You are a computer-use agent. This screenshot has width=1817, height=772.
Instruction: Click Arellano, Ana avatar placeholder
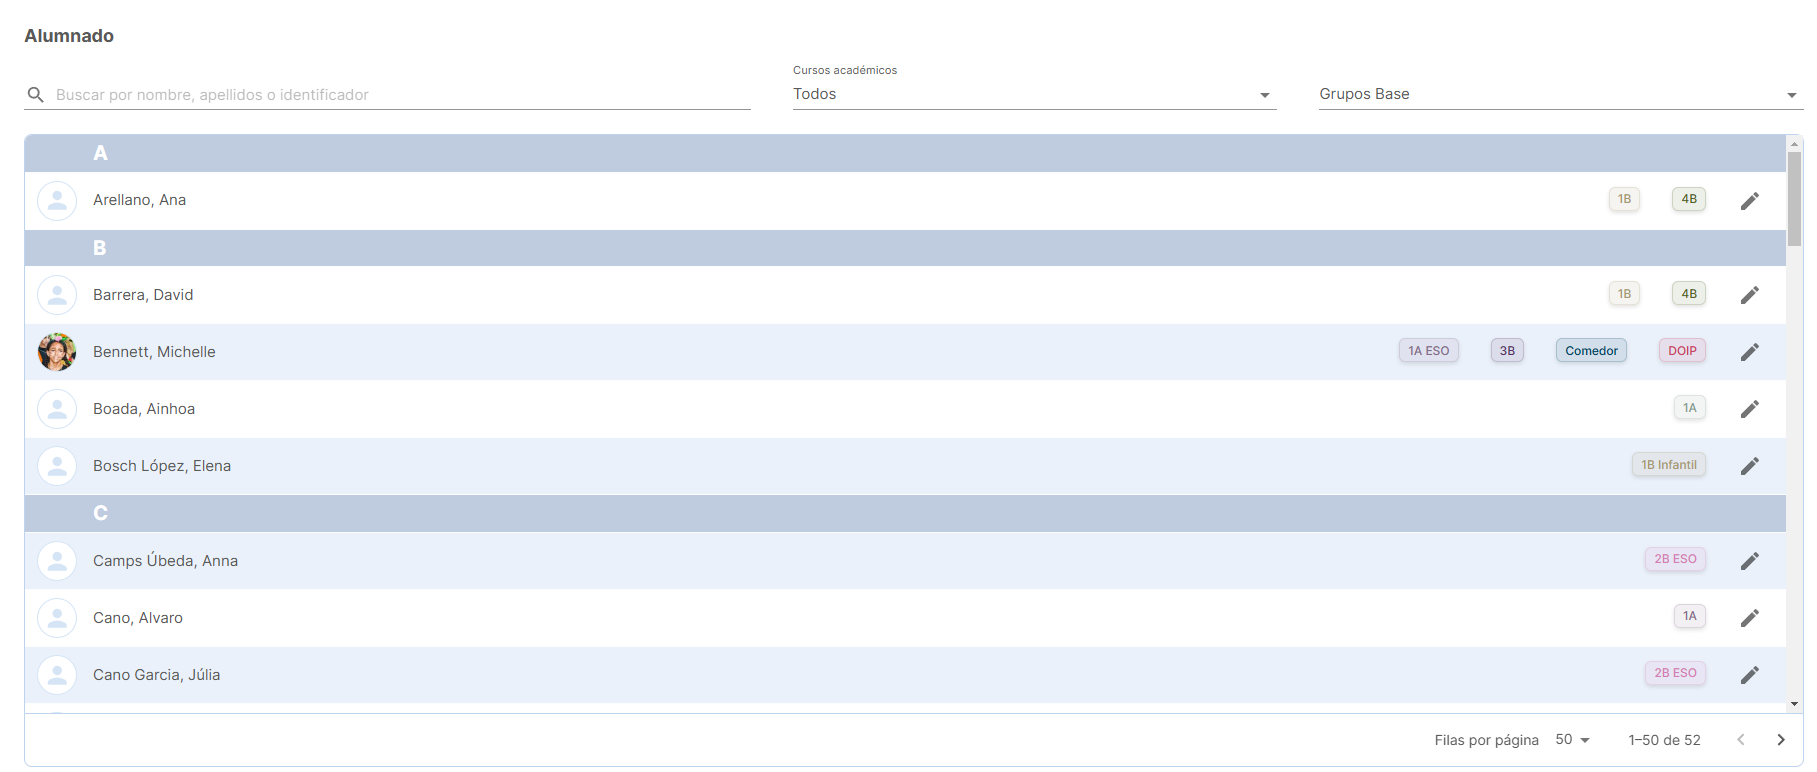click(57, 201)
